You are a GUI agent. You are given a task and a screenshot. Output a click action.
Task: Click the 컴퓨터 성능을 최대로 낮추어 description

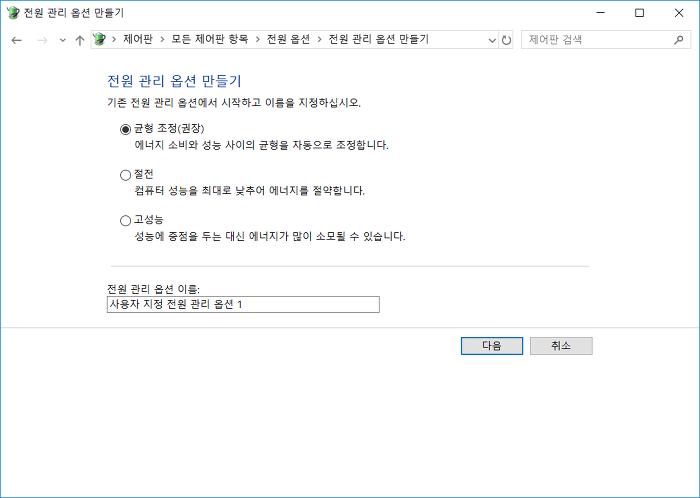pos(250,191)
